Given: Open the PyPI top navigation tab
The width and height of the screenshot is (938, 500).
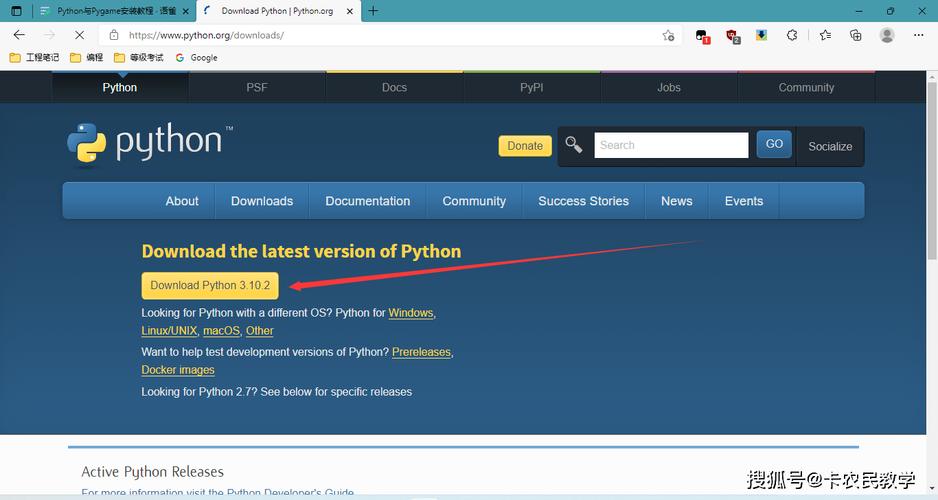Looking at the screenshot, I should (x=532, y=87).
